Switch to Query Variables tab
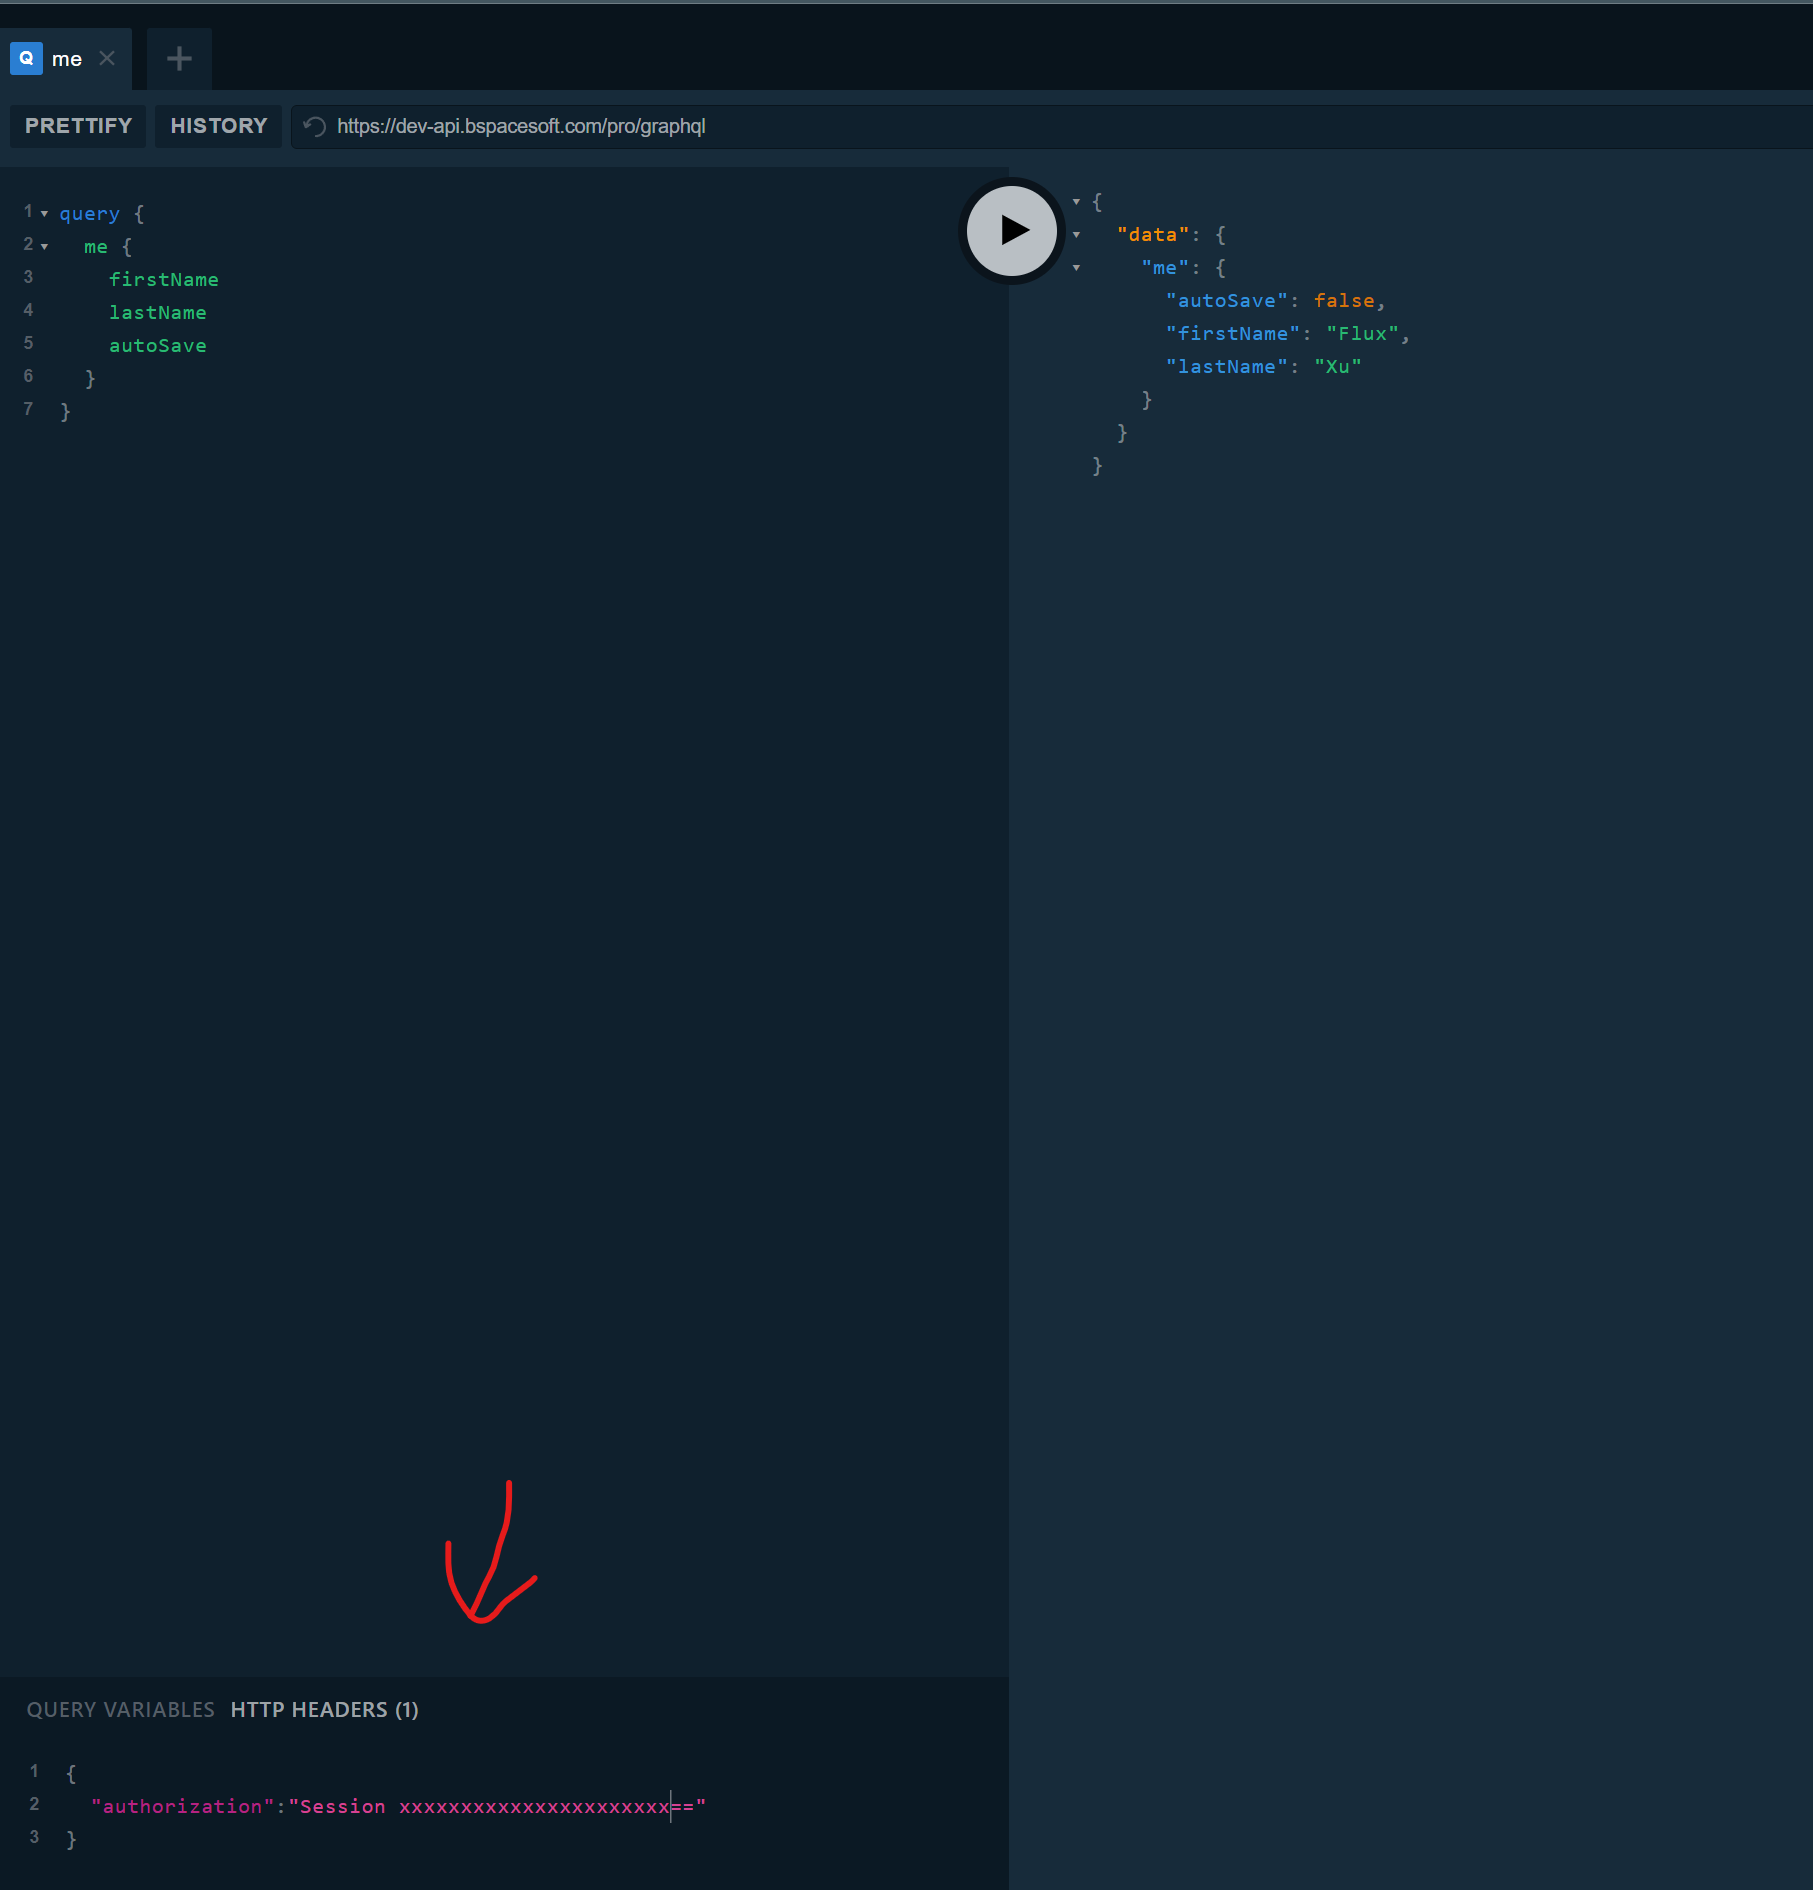This screenshot has height=1890, width=1813. (x=120, y=1710)
